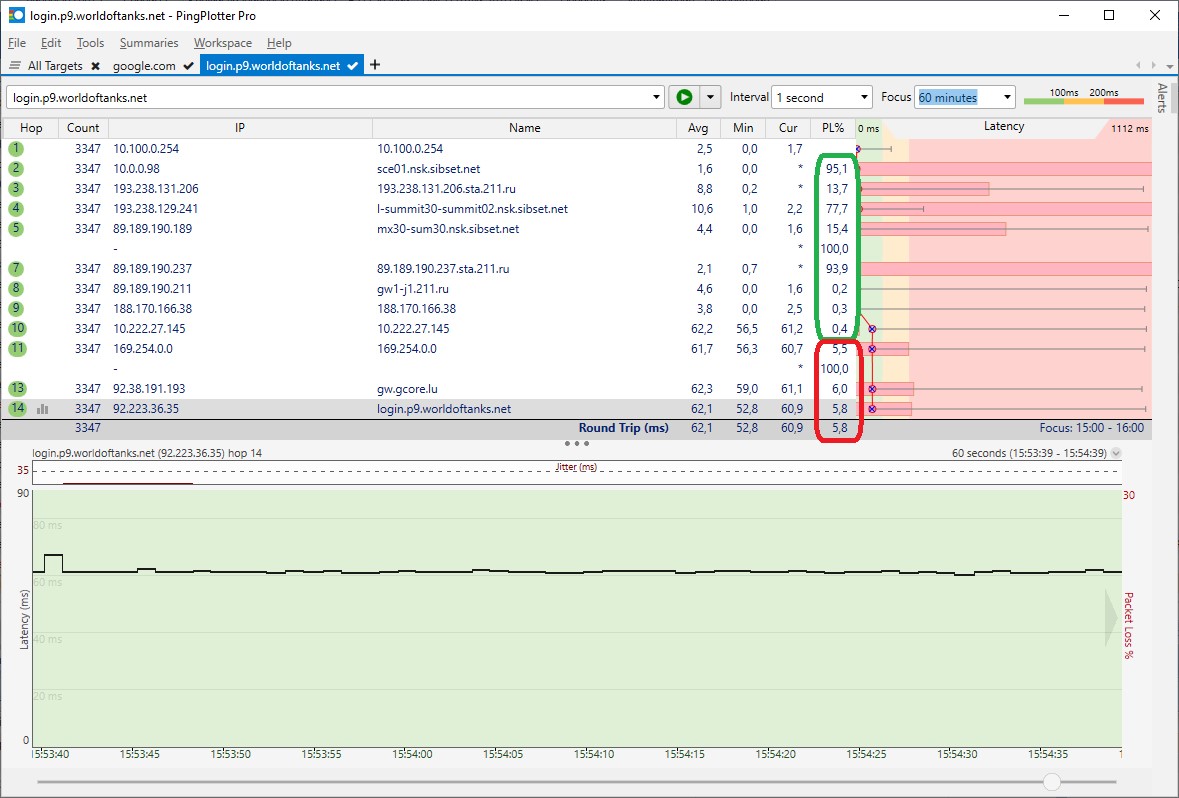Click the Cur column header

[x=788, y=128]
